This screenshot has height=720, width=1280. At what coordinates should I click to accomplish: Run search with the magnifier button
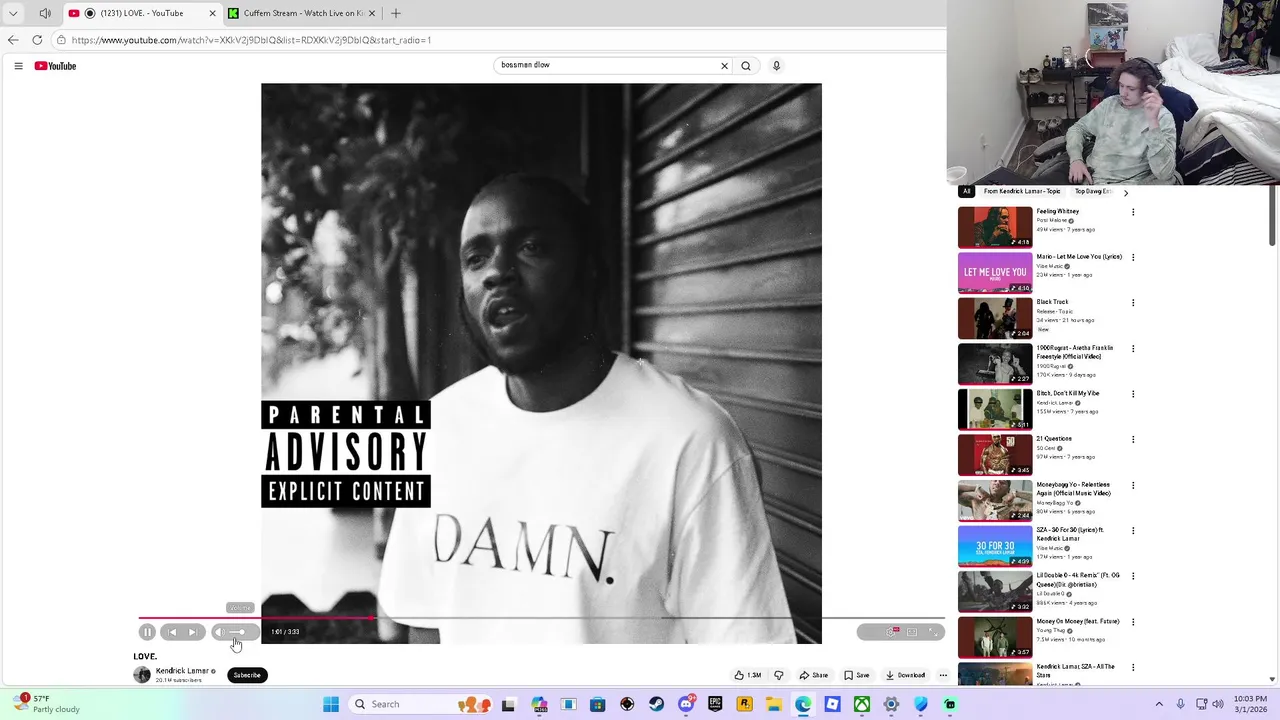[x=746, y=66]
